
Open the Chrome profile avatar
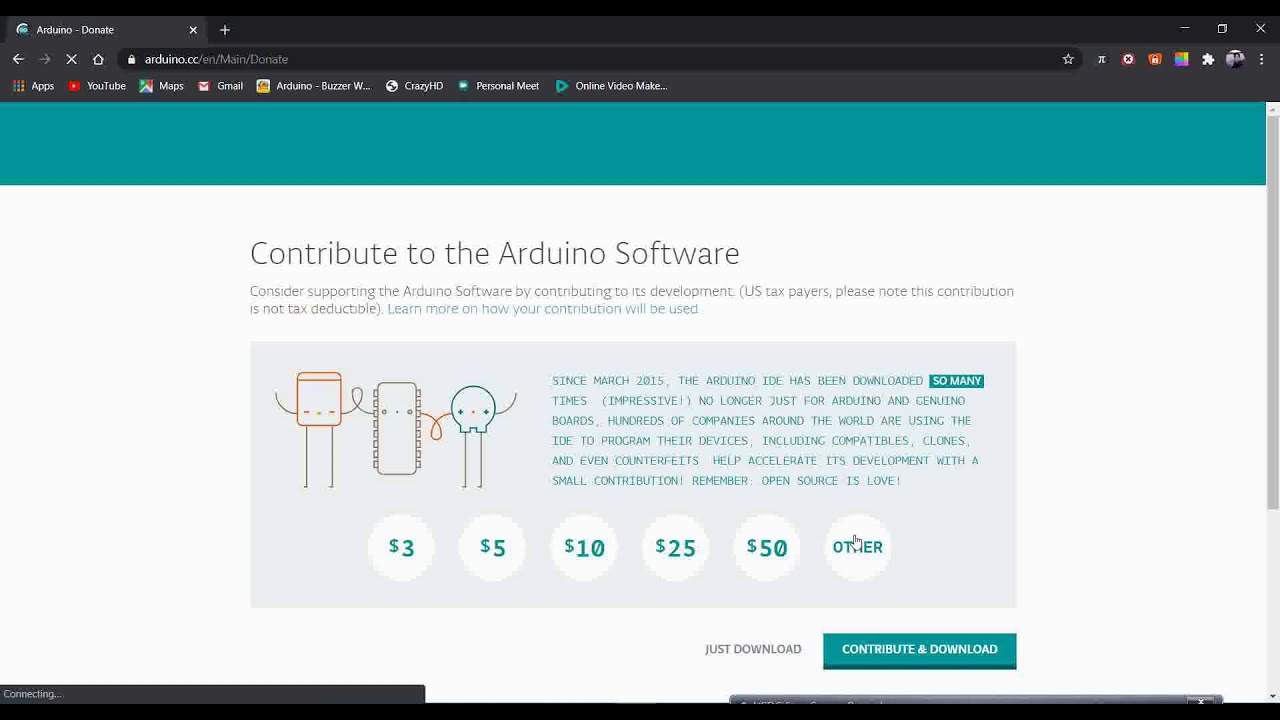point(1235,59)
